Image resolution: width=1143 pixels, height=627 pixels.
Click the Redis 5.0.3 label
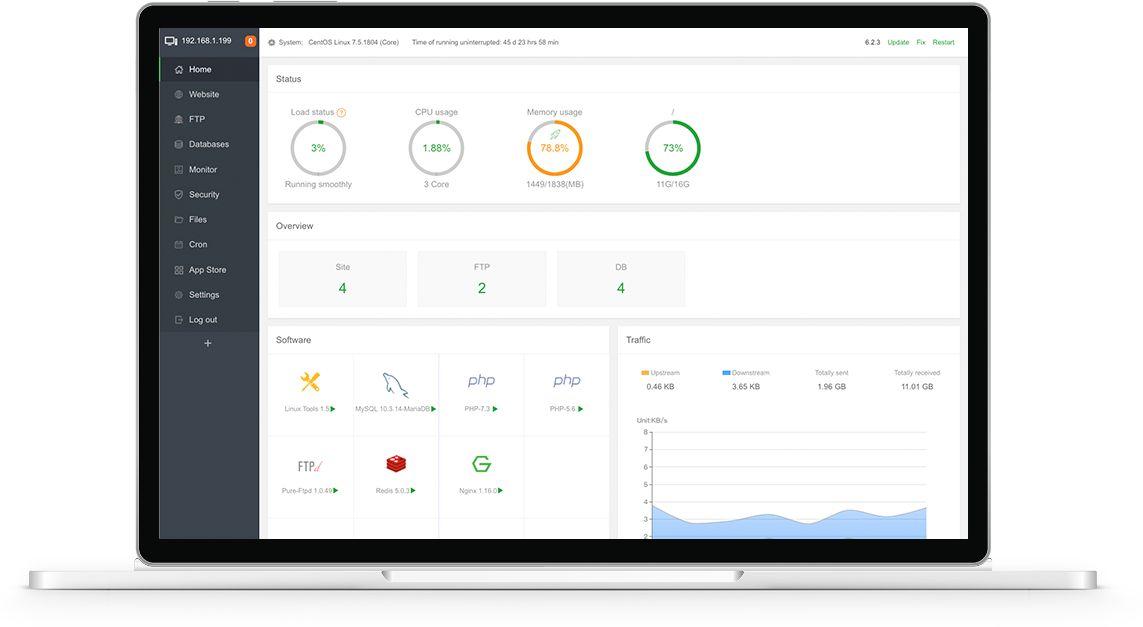point(393,491)
